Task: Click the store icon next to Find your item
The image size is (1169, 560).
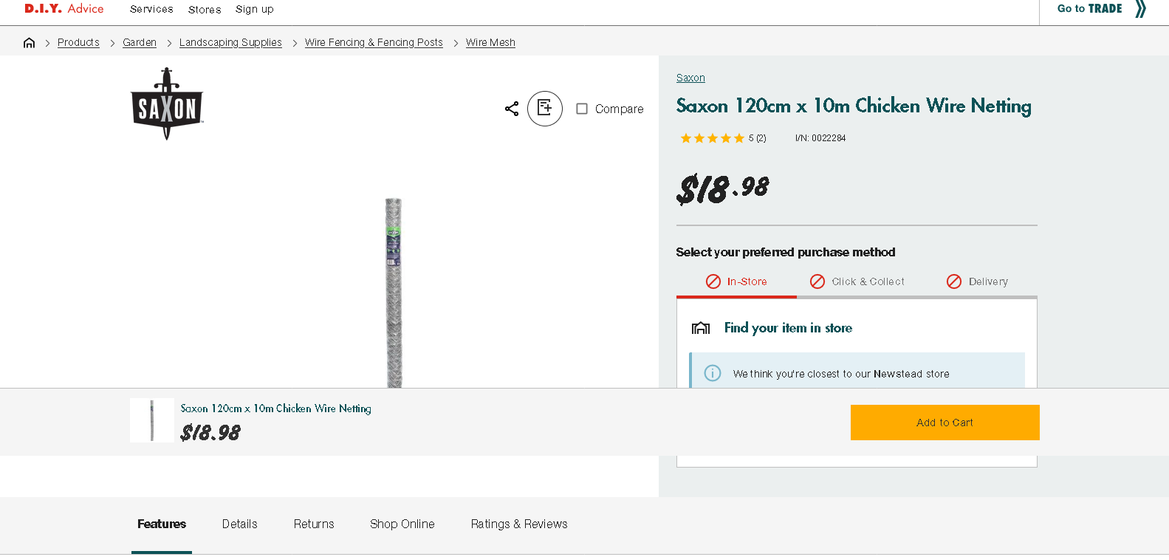Action: point(701,328)
